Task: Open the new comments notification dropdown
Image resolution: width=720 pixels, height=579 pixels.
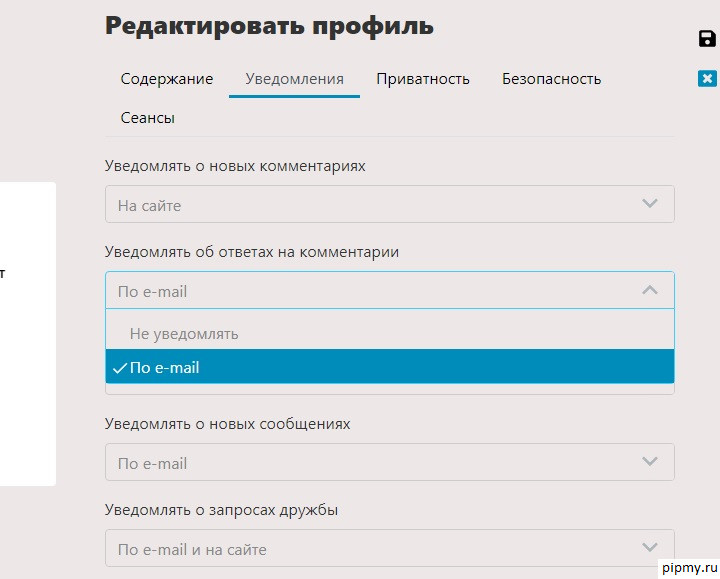Action: coord(389,204)
